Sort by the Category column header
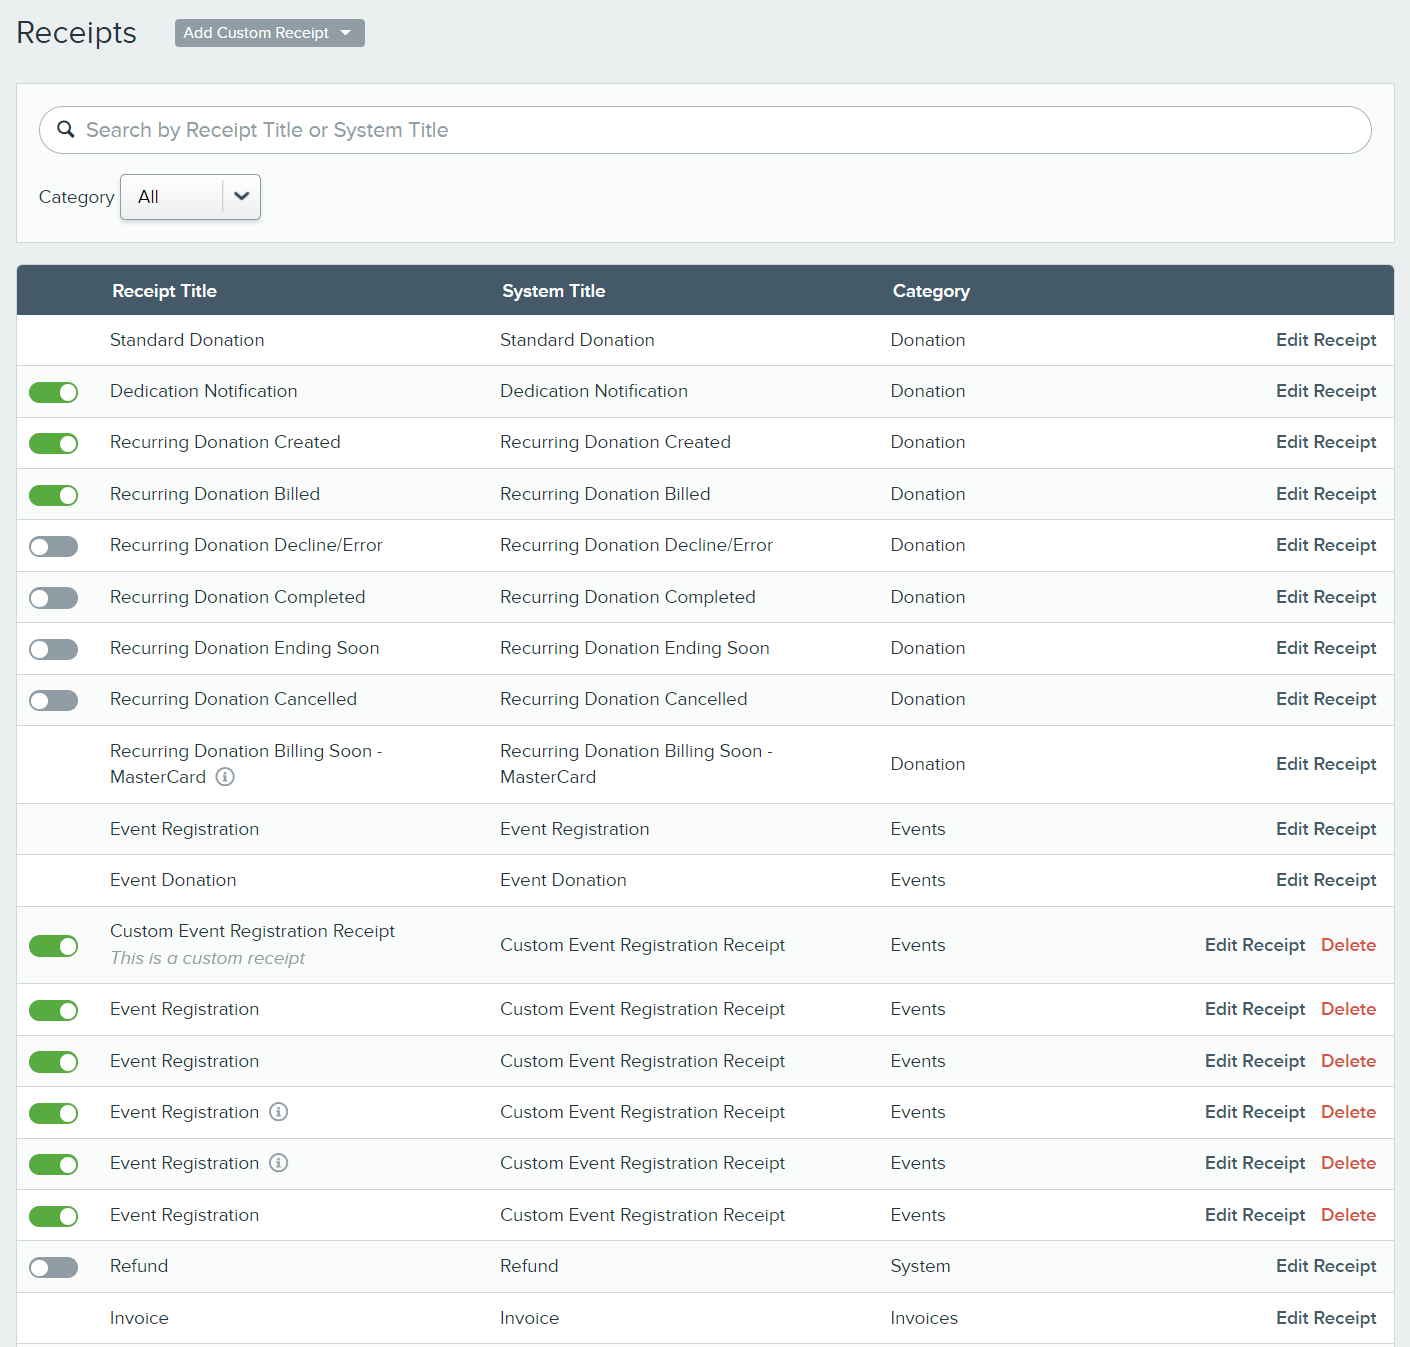 [x=931, y=291]
